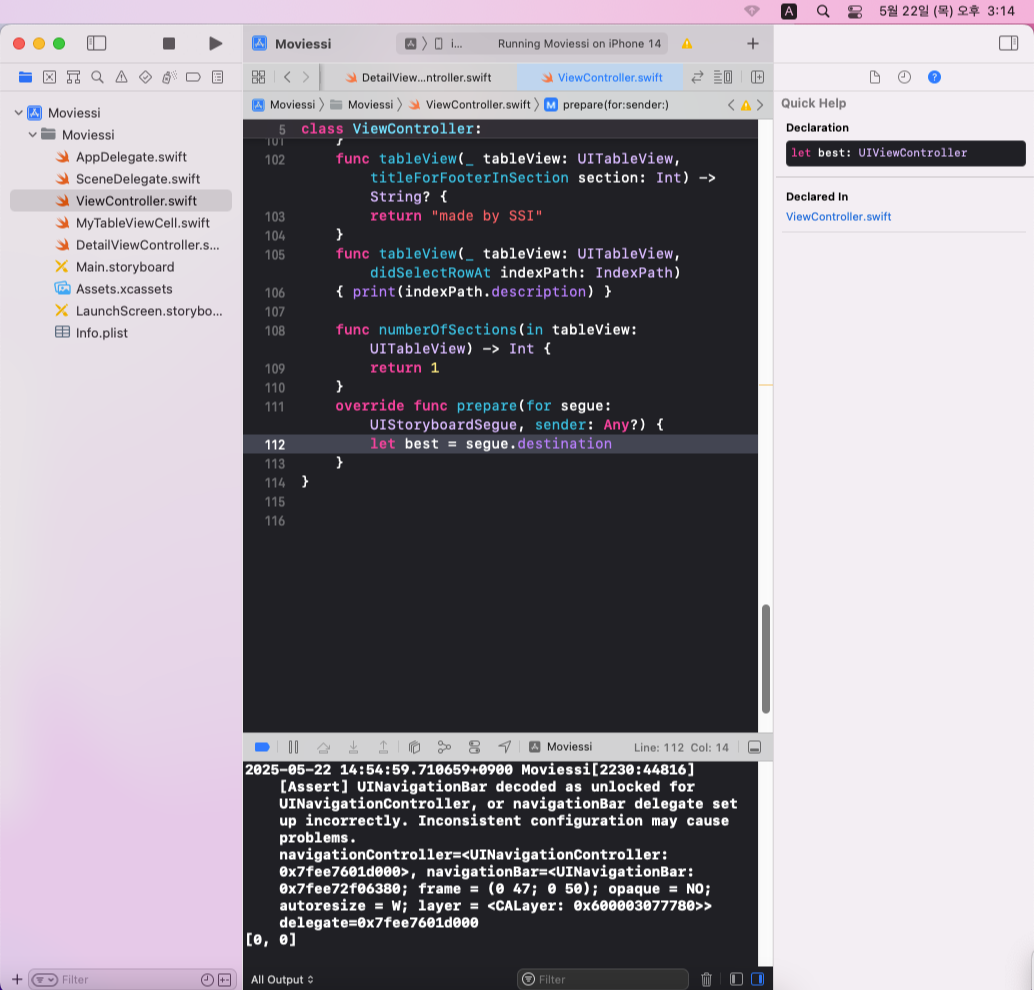This screenshot has height=990, width=1034.
Task: Click the add editor plus button
Action: click(x=752, y=44)
